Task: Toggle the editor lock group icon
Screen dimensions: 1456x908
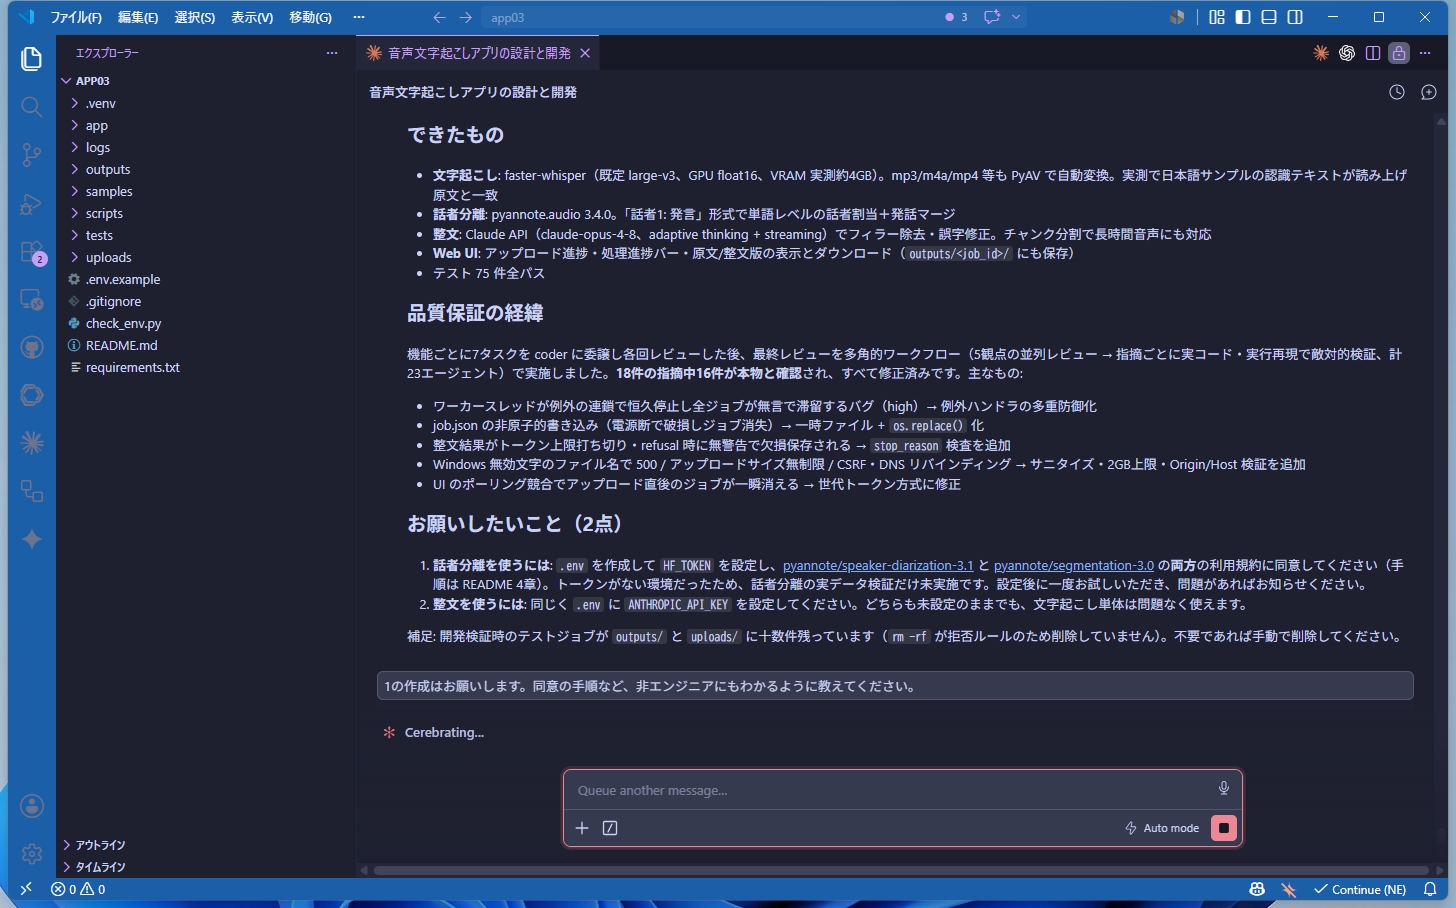Action: point(1399,53)
